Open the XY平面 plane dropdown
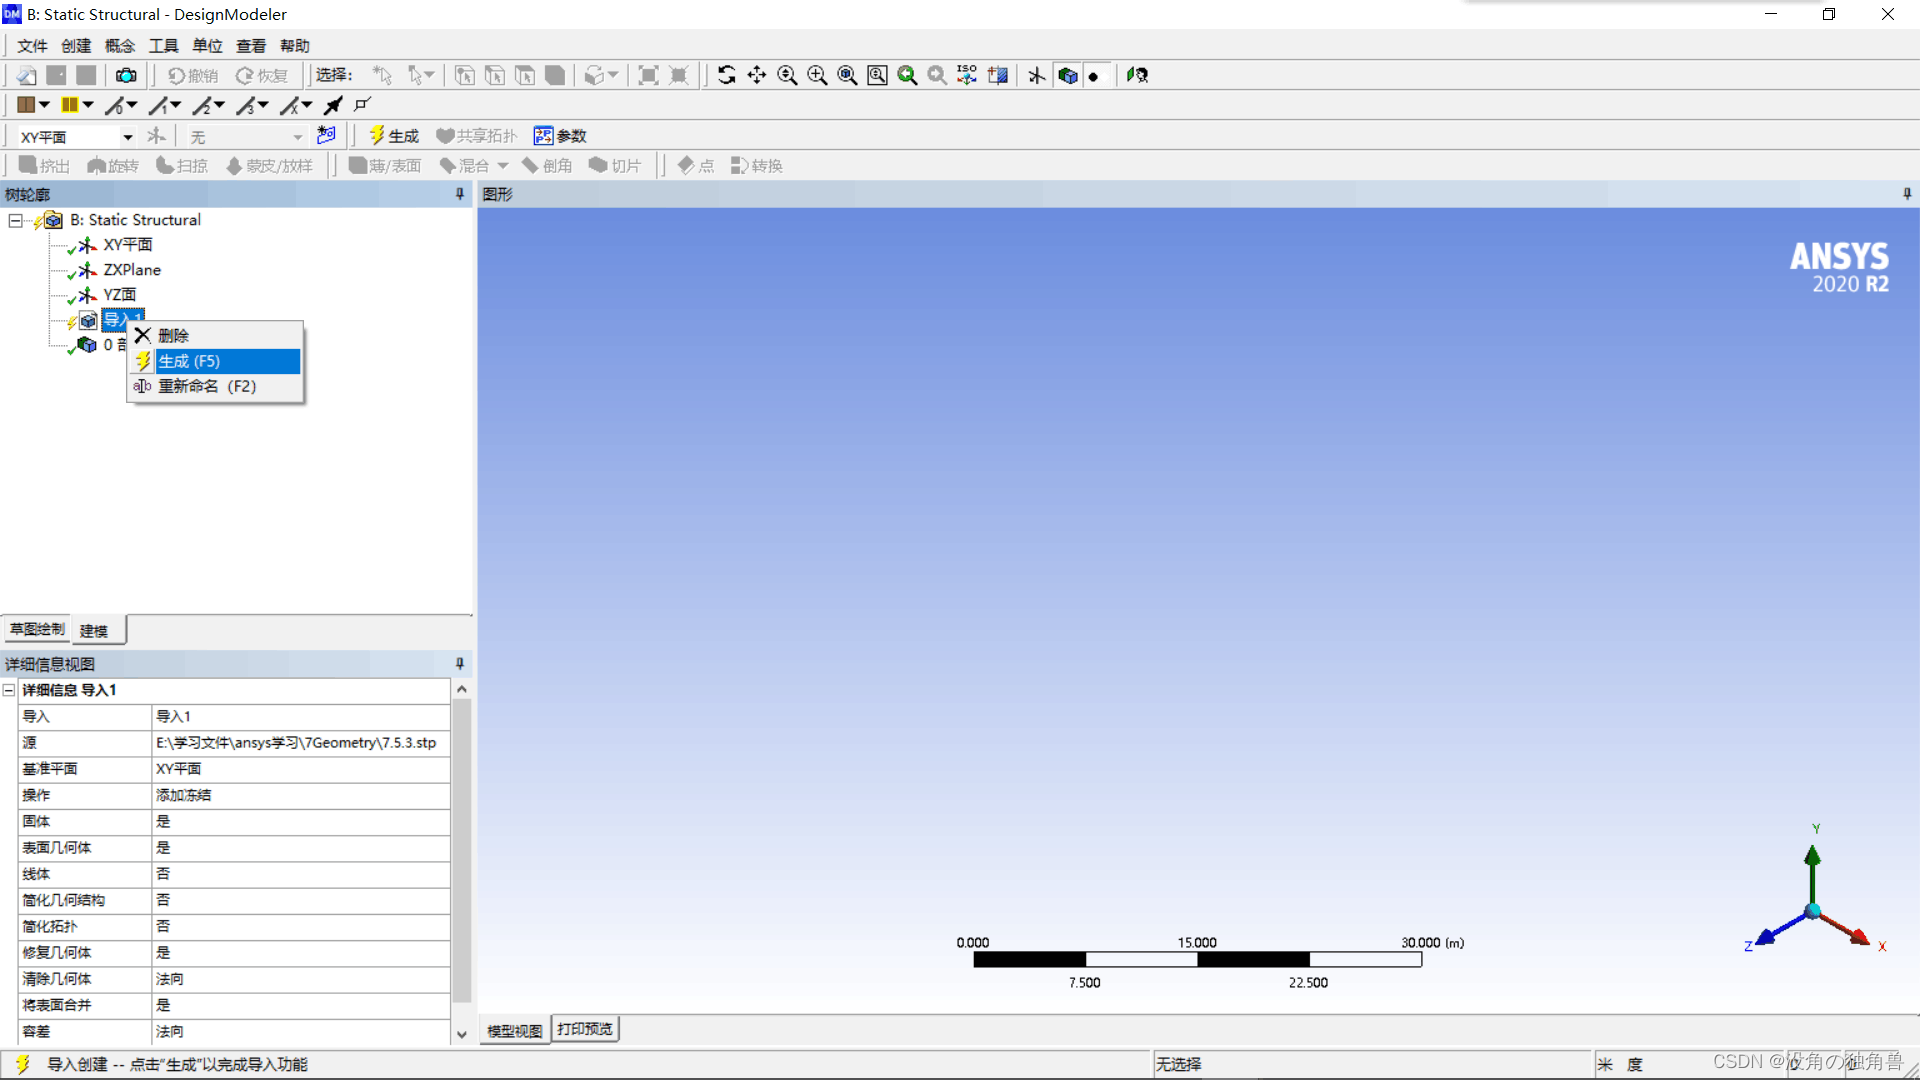The image size is (1920, 1080). 128,137
